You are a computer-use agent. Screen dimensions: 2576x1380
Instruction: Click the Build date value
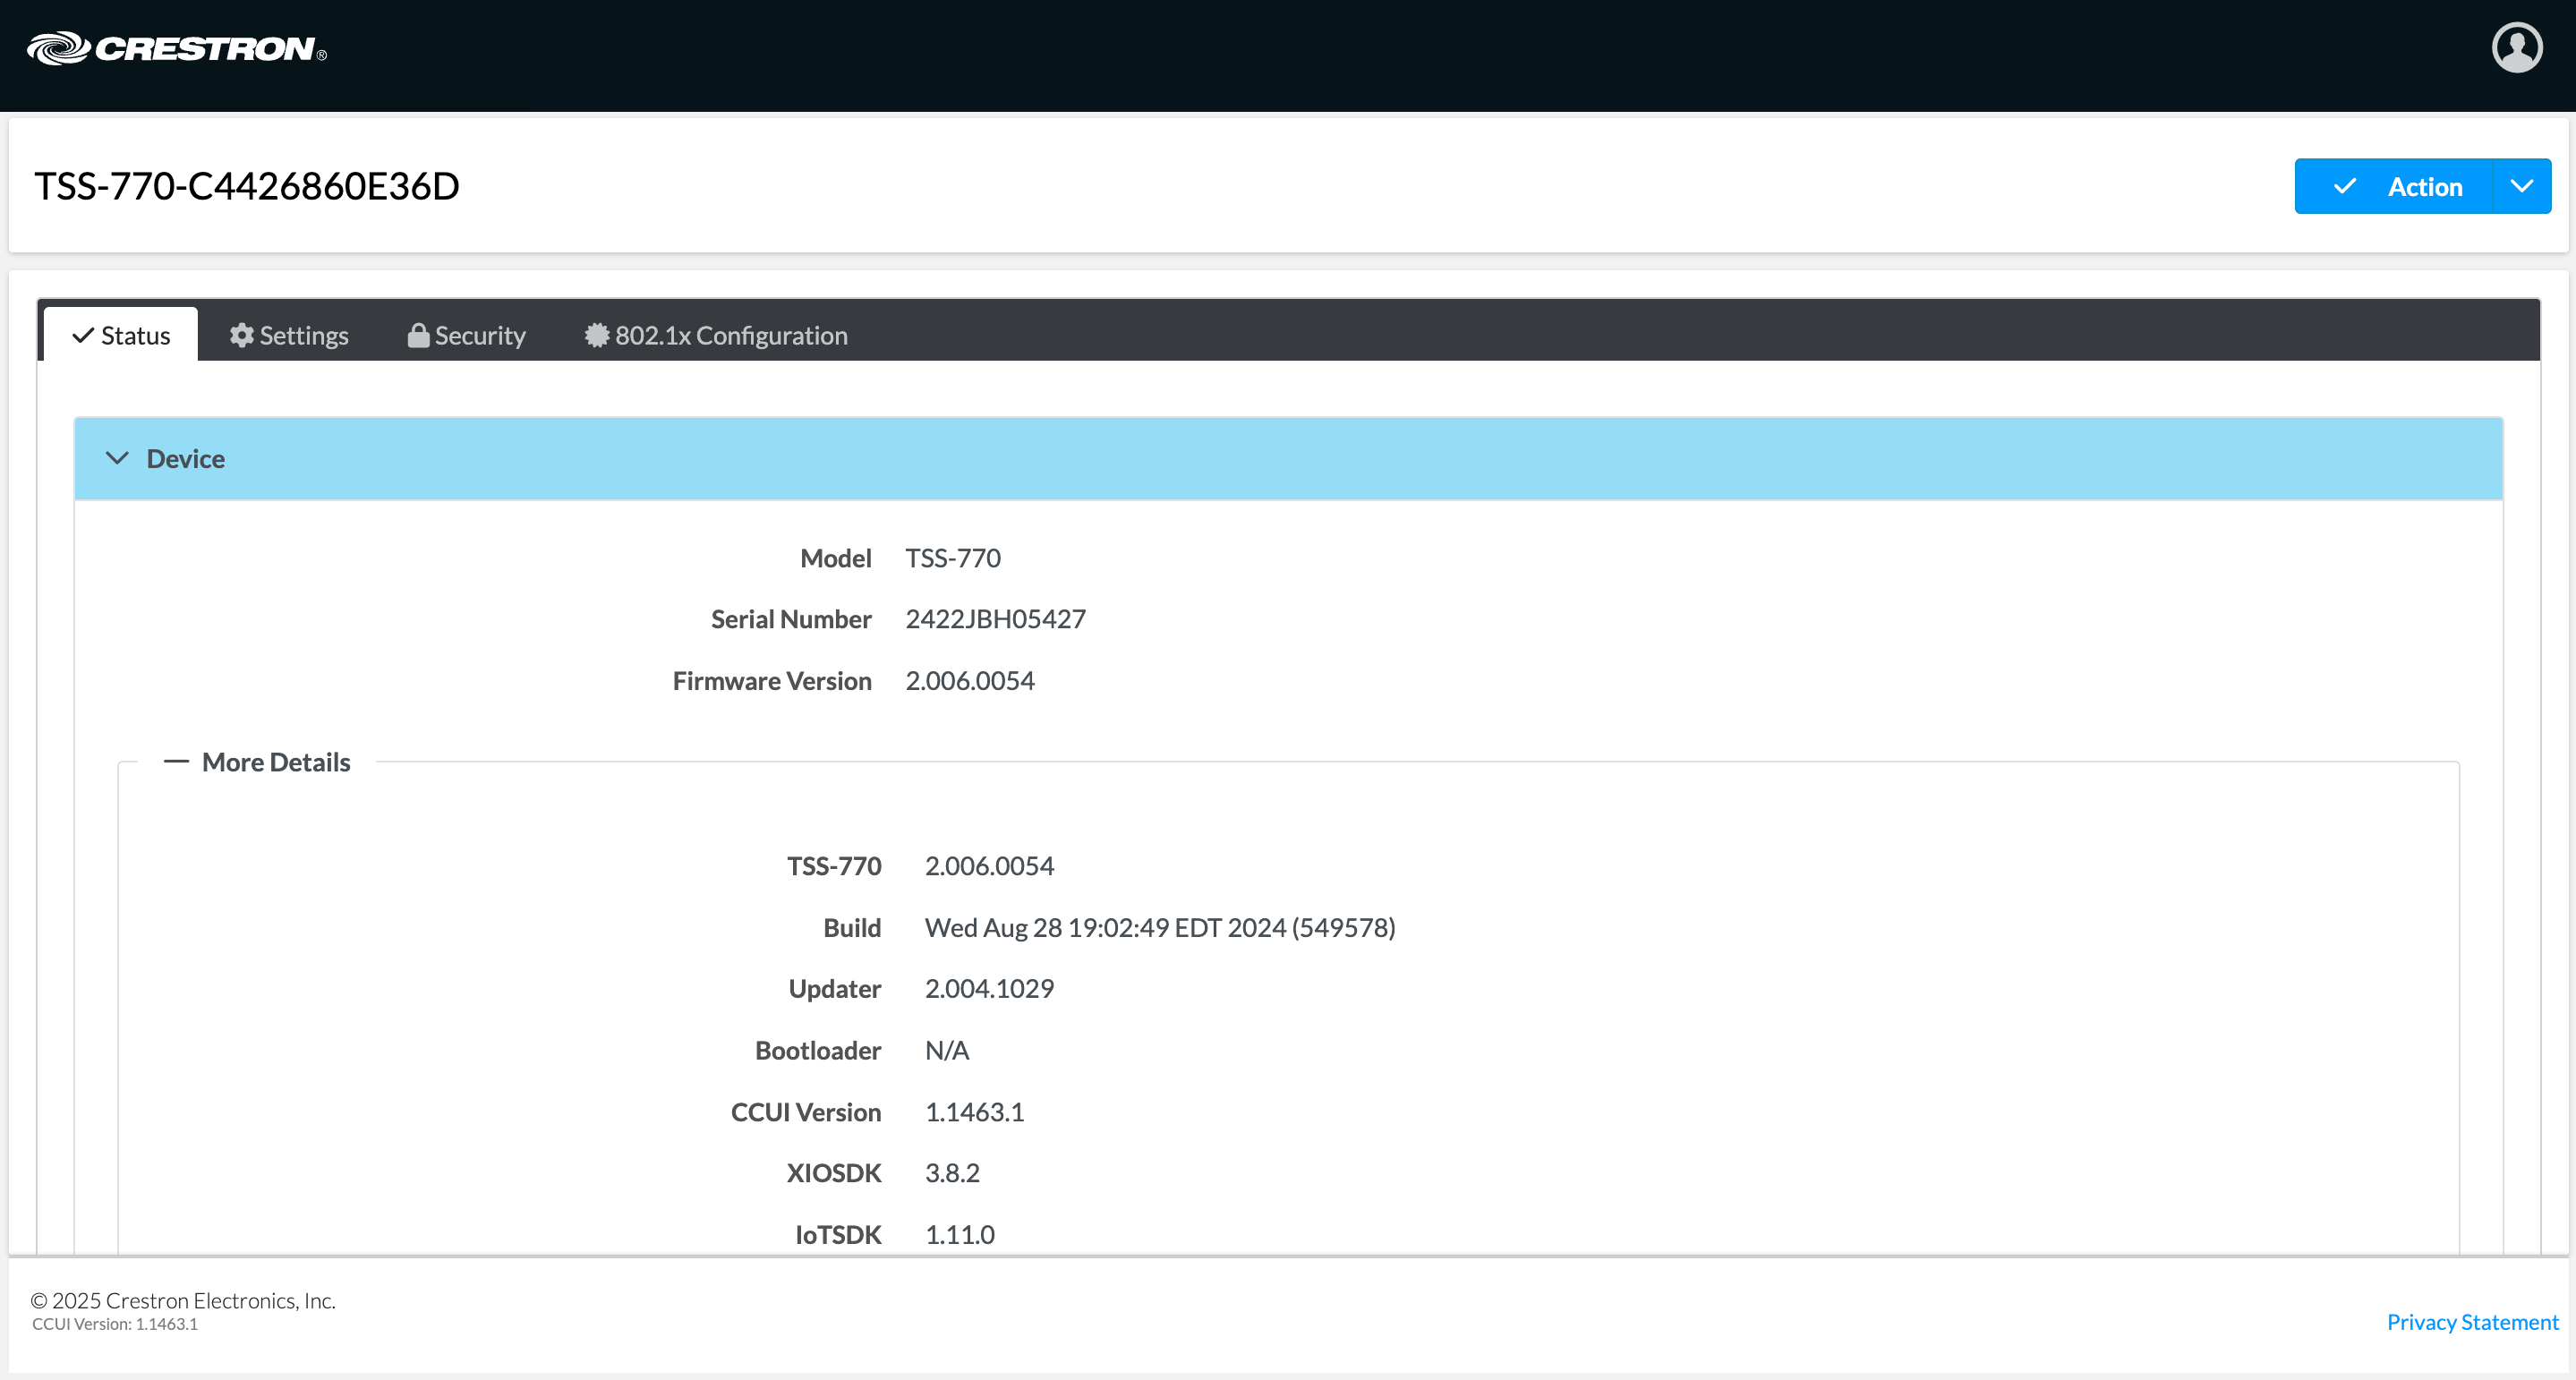tap(1160, 928)
